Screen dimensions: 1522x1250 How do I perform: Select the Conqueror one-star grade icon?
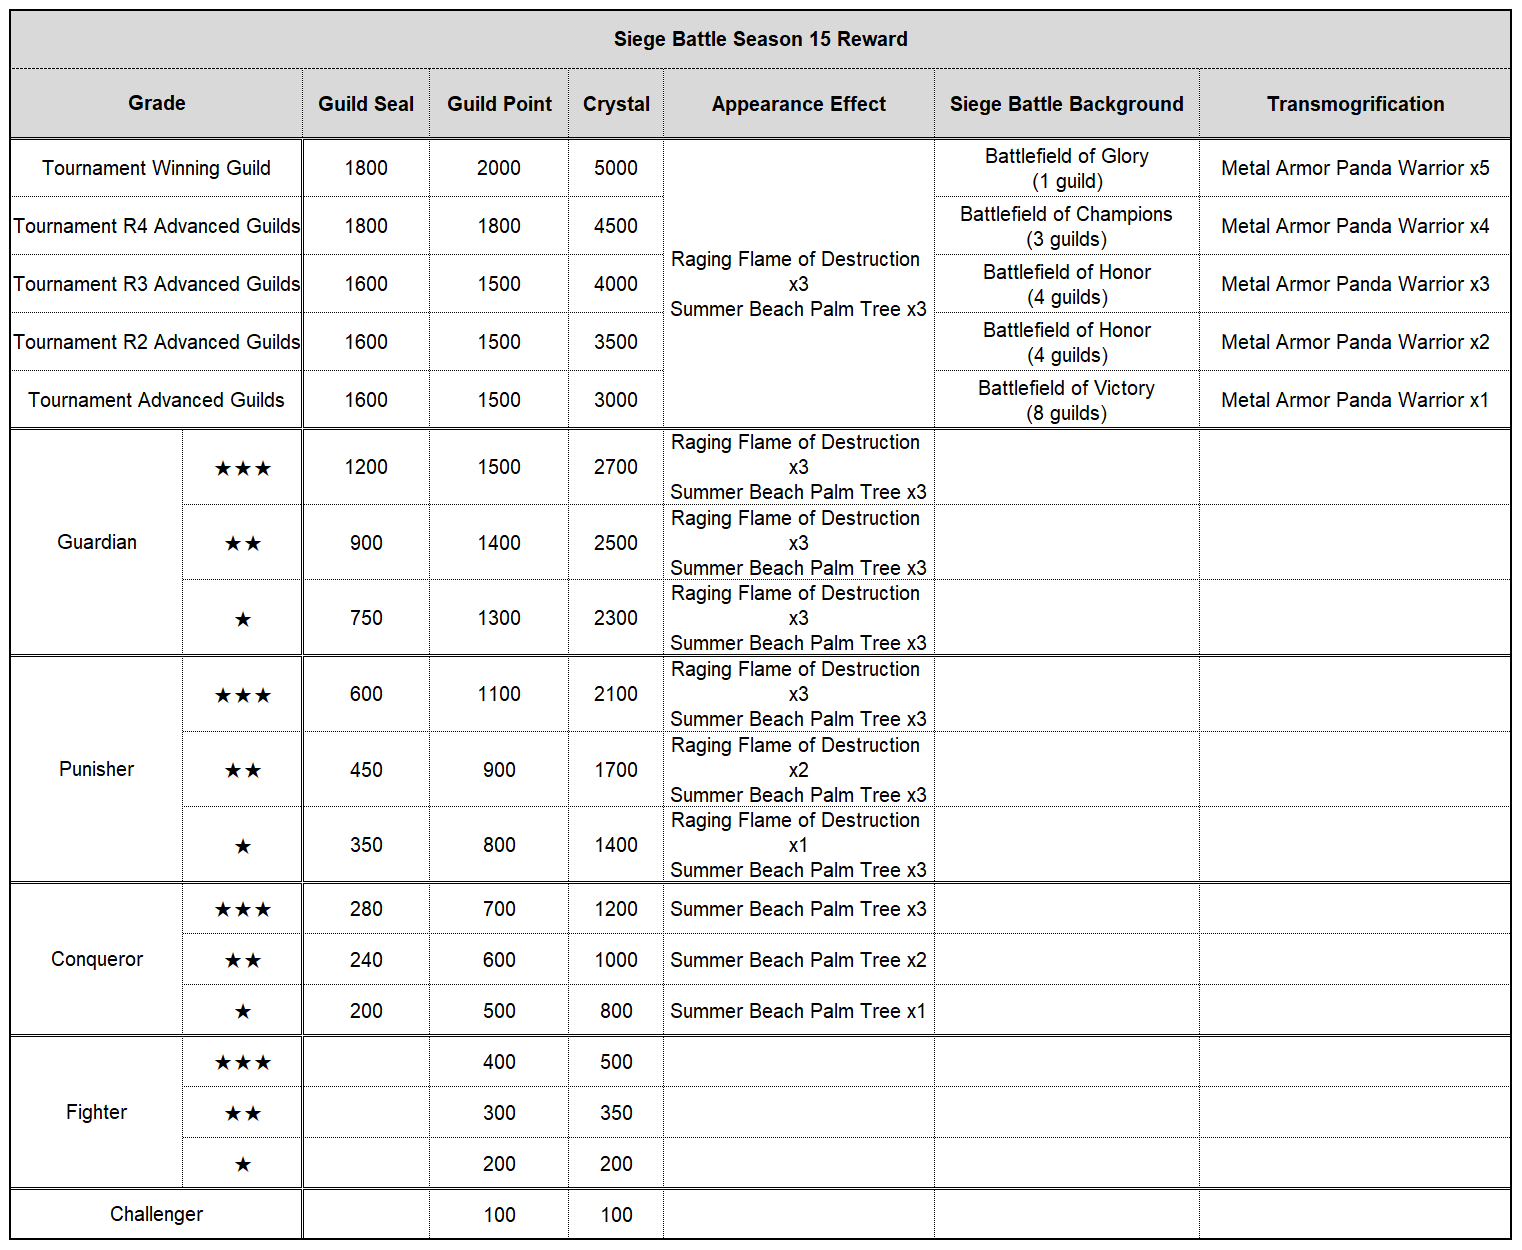click(242, 1012)
